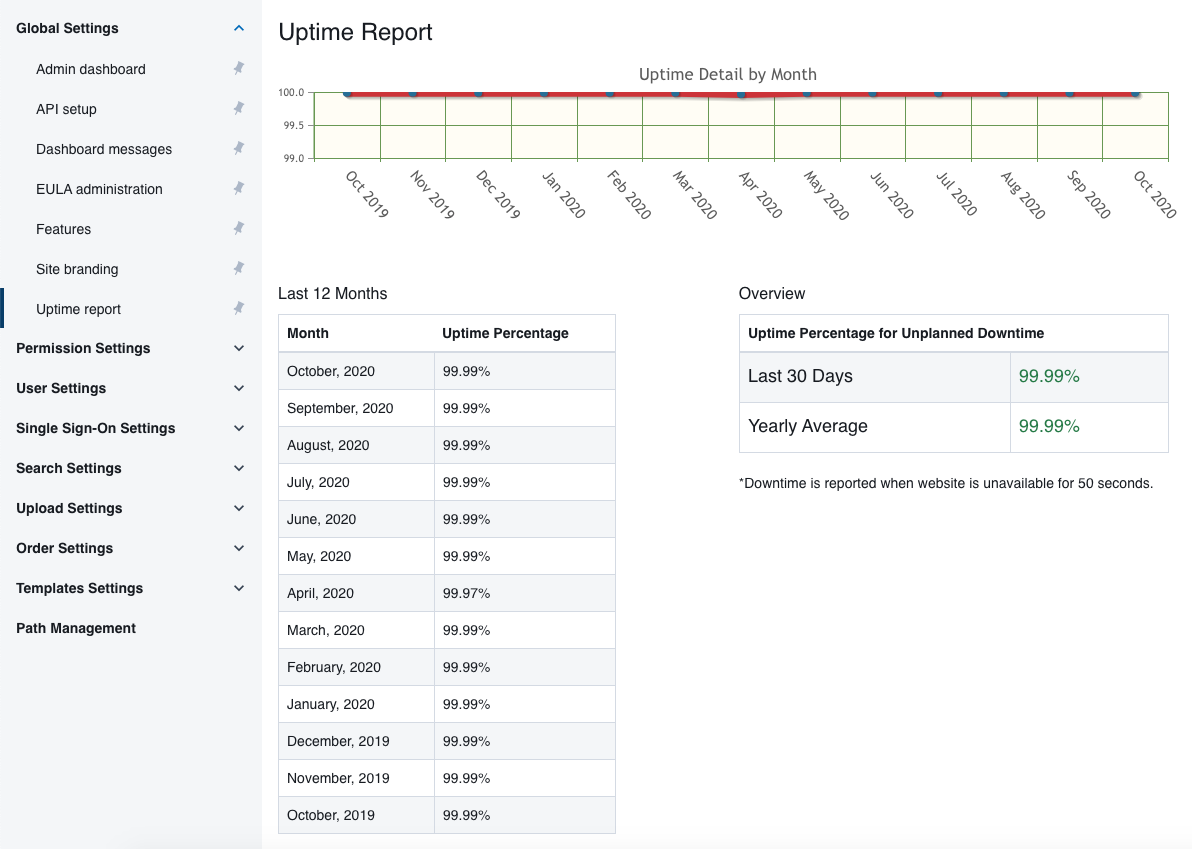Click the Last 12 Months heading
The height and width of the screenshot is (849, 1192).
332,293
